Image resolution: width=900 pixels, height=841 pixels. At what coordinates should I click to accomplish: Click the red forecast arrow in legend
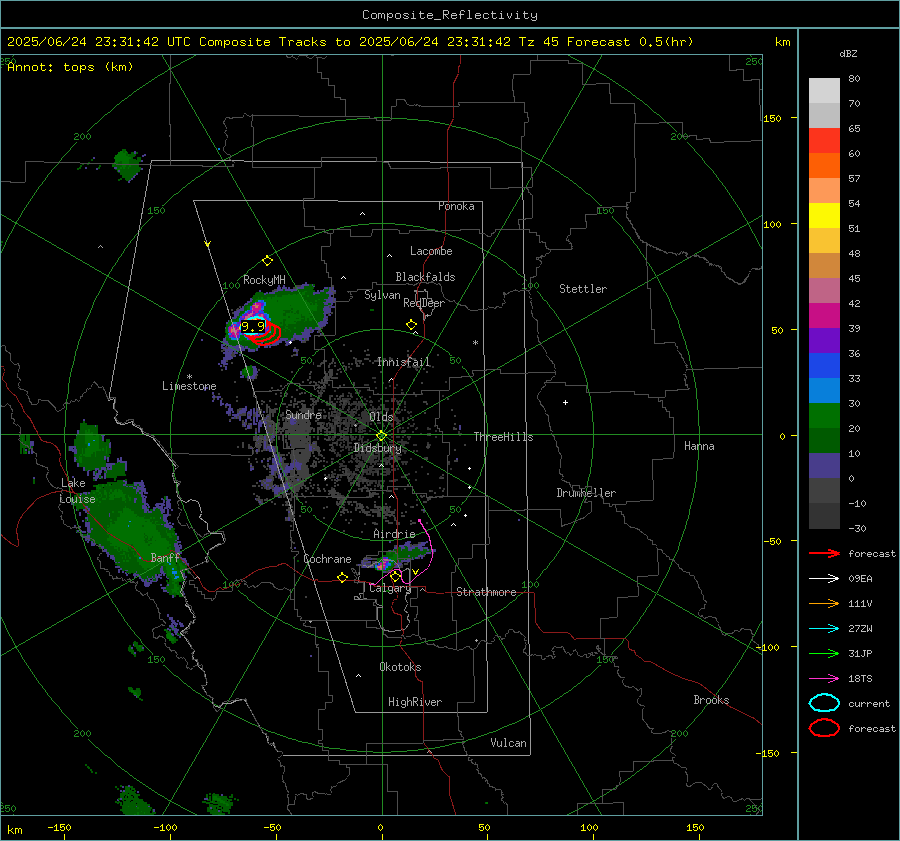pyautogui.click(x=824, y=553)
